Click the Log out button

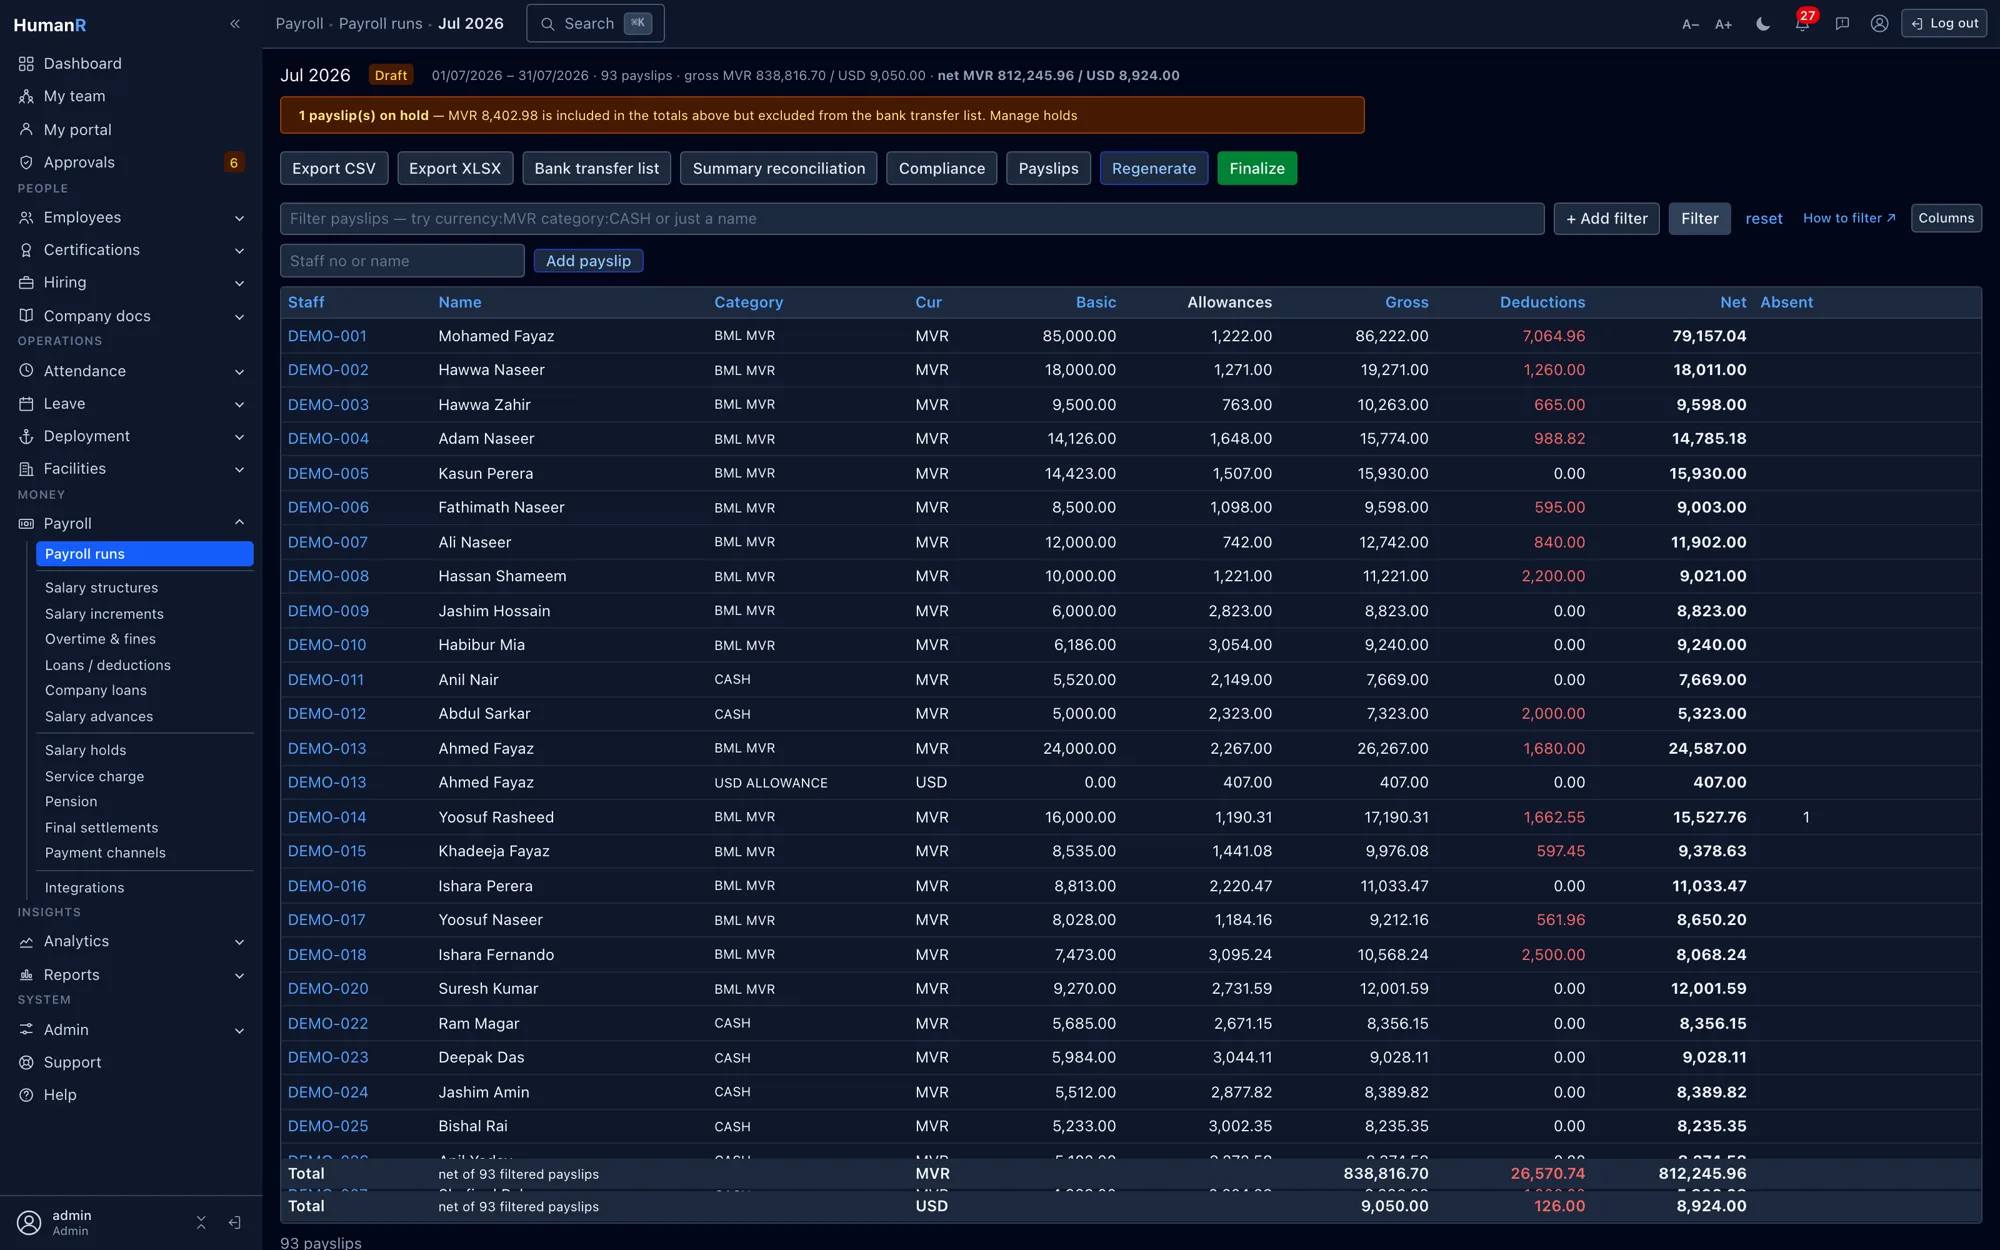[x=1944, y=23]
